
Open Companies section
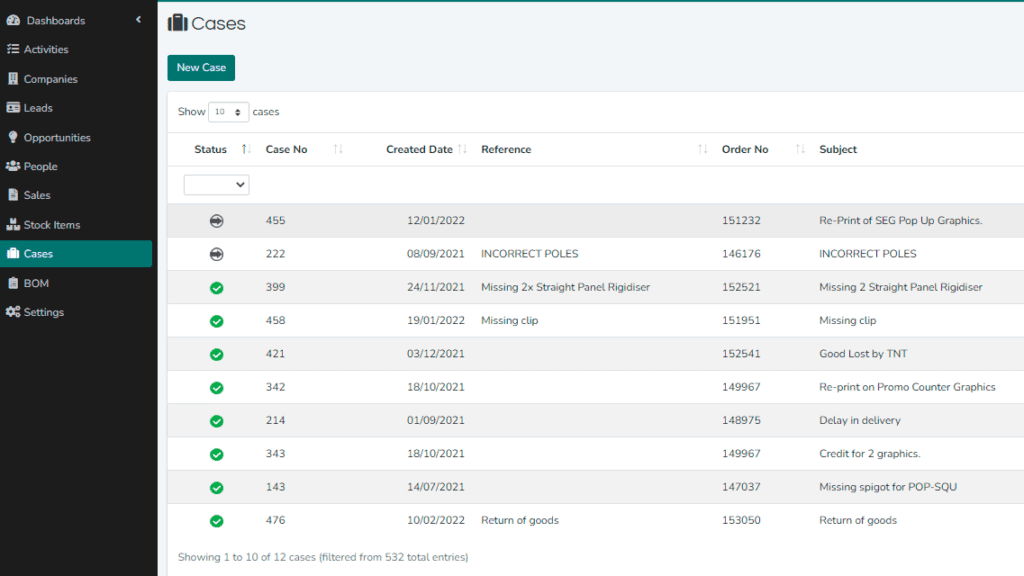[x=76, y=78]
